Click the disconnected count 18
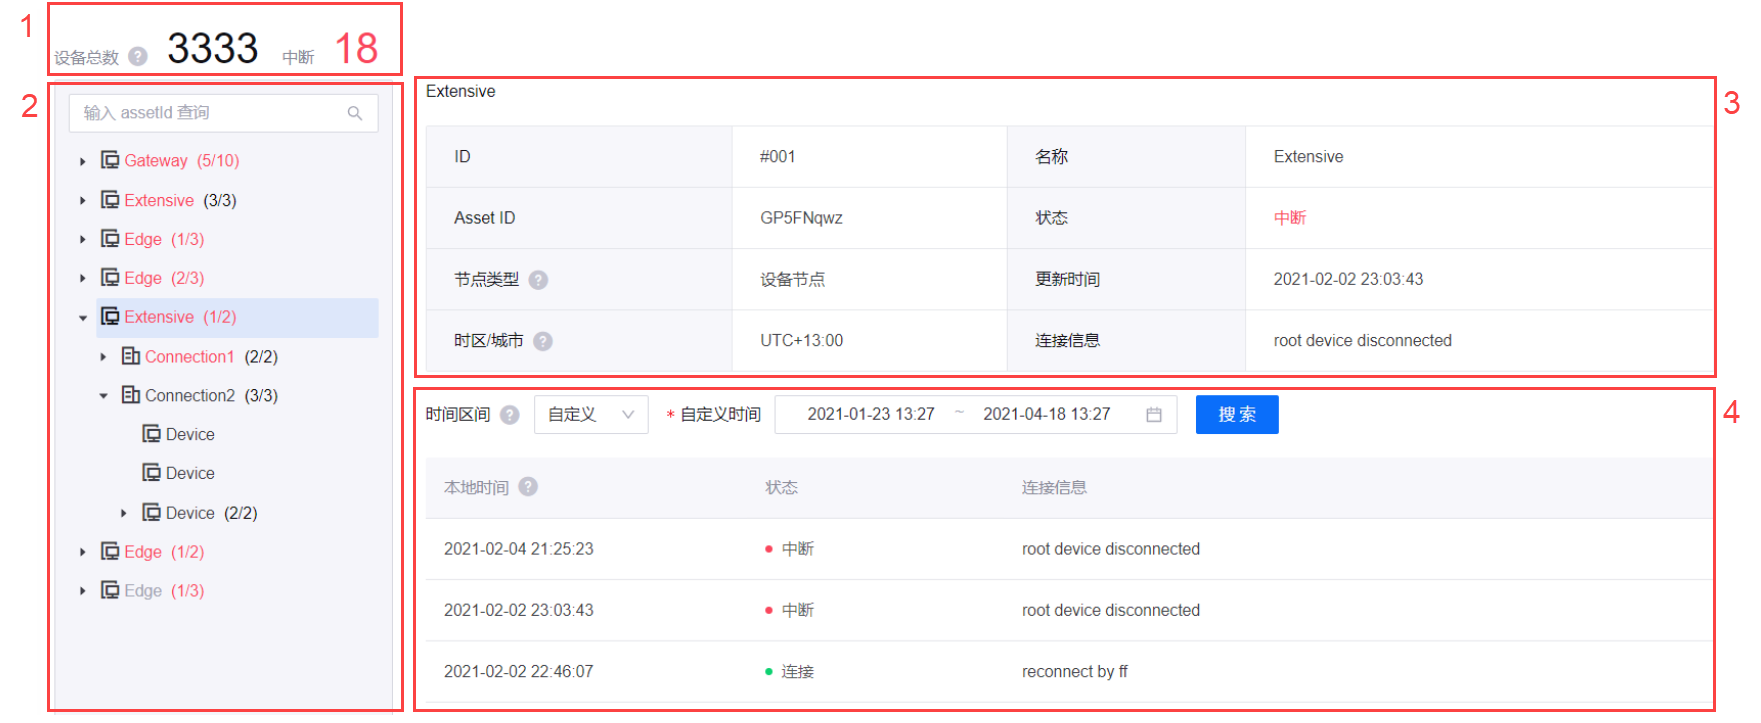1761x723 pixels. pos(356,48)
